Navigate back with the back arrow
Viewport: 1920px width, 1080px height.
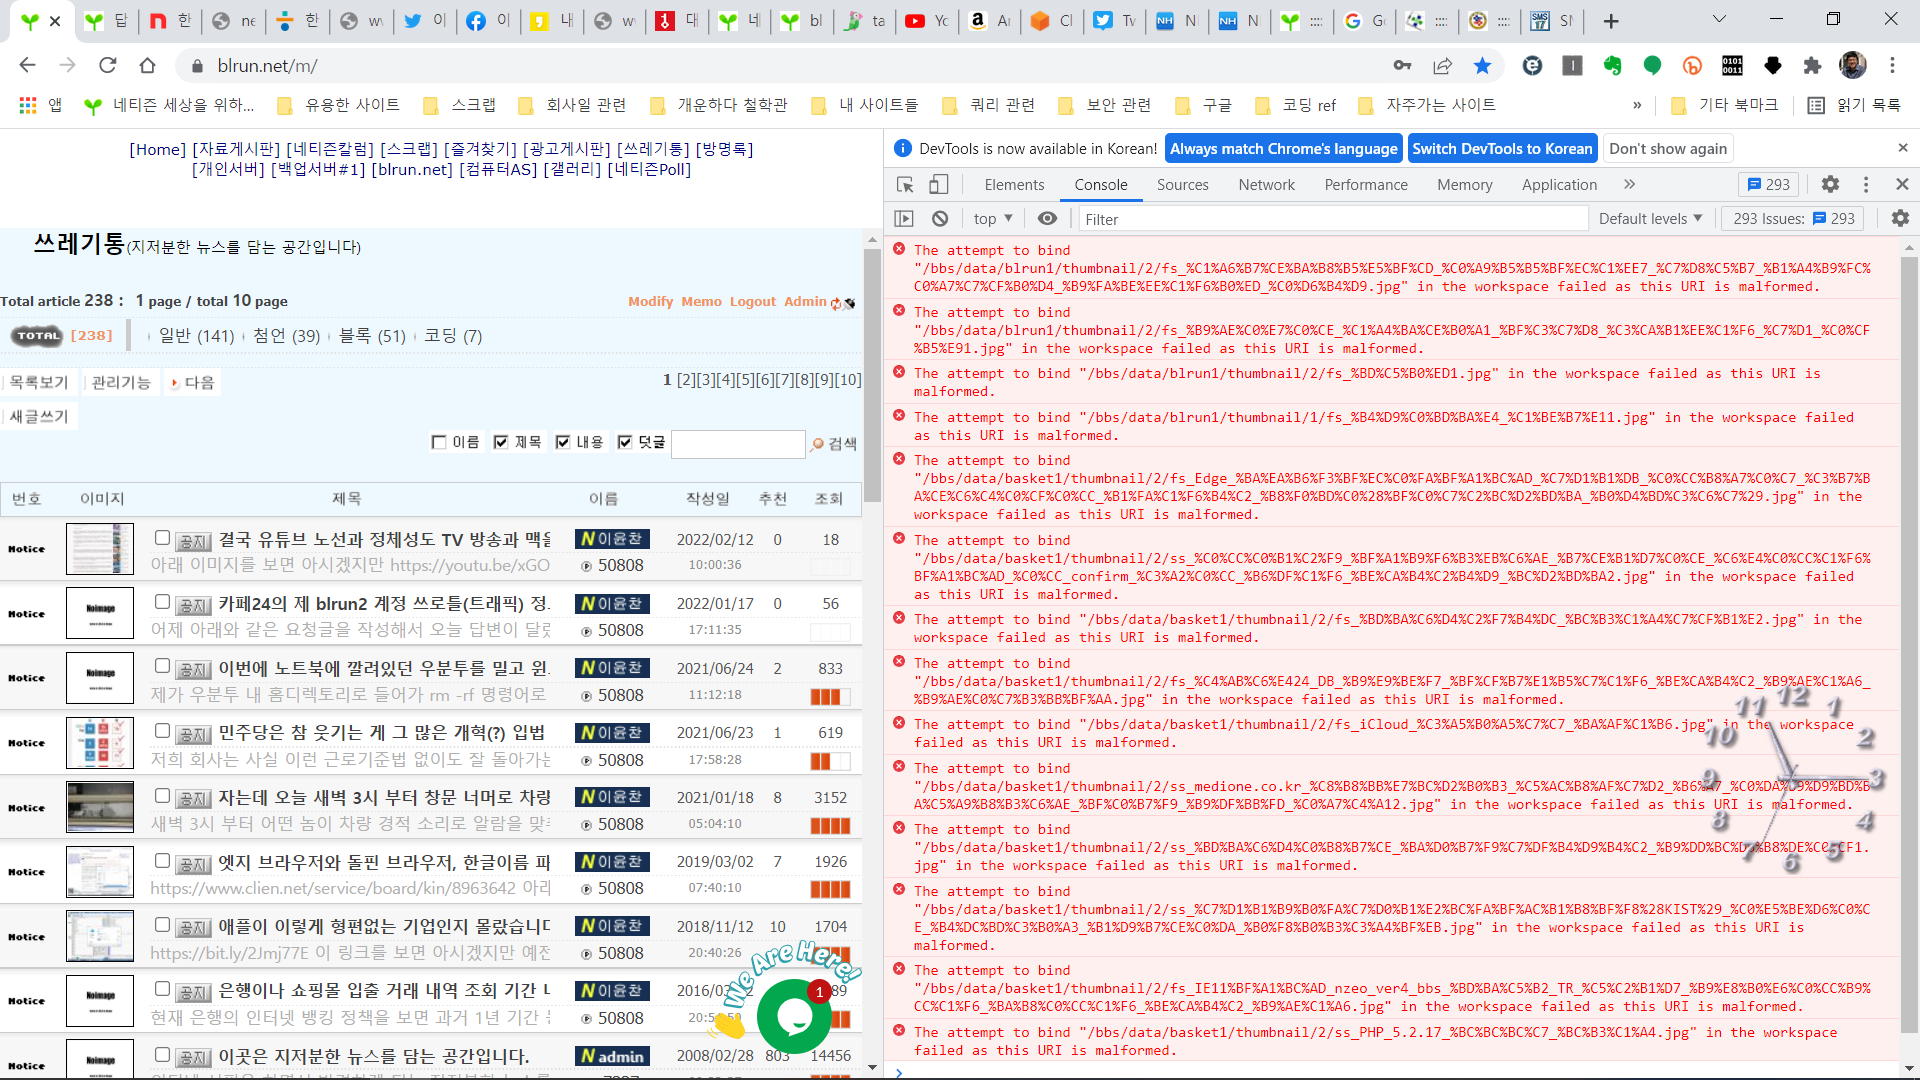[27, 65]
